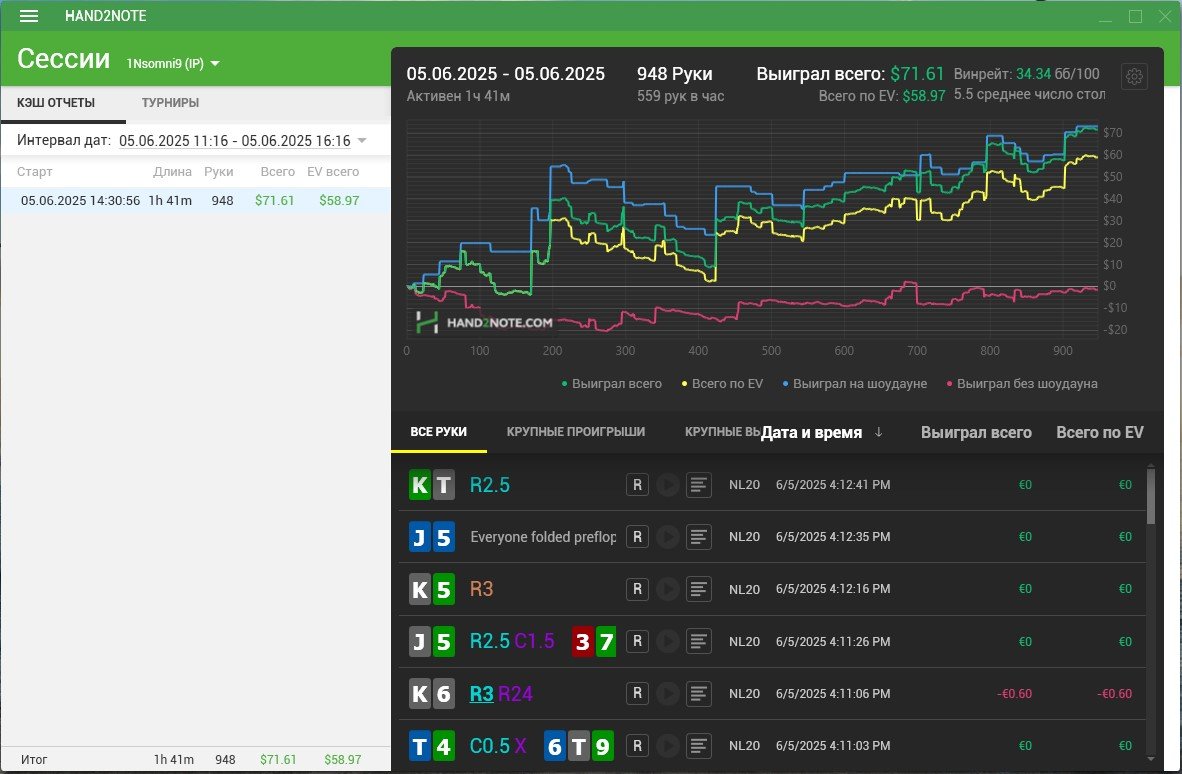Click 'Всего по EV: $58.97' header stat
This screenshot has width=1182, height=774.
click(x=882, y=96)
